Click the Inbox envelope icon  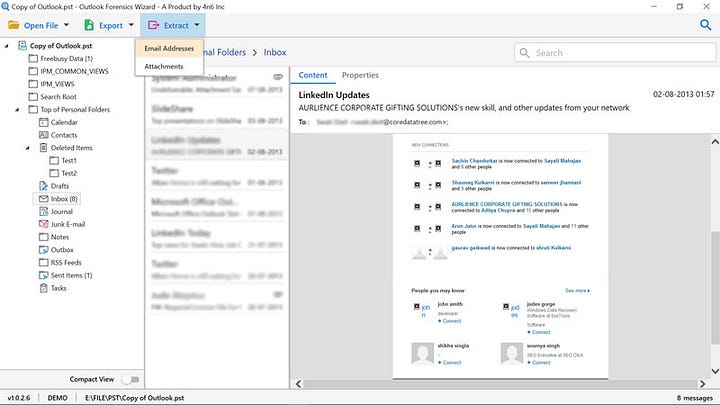point(44,199)
